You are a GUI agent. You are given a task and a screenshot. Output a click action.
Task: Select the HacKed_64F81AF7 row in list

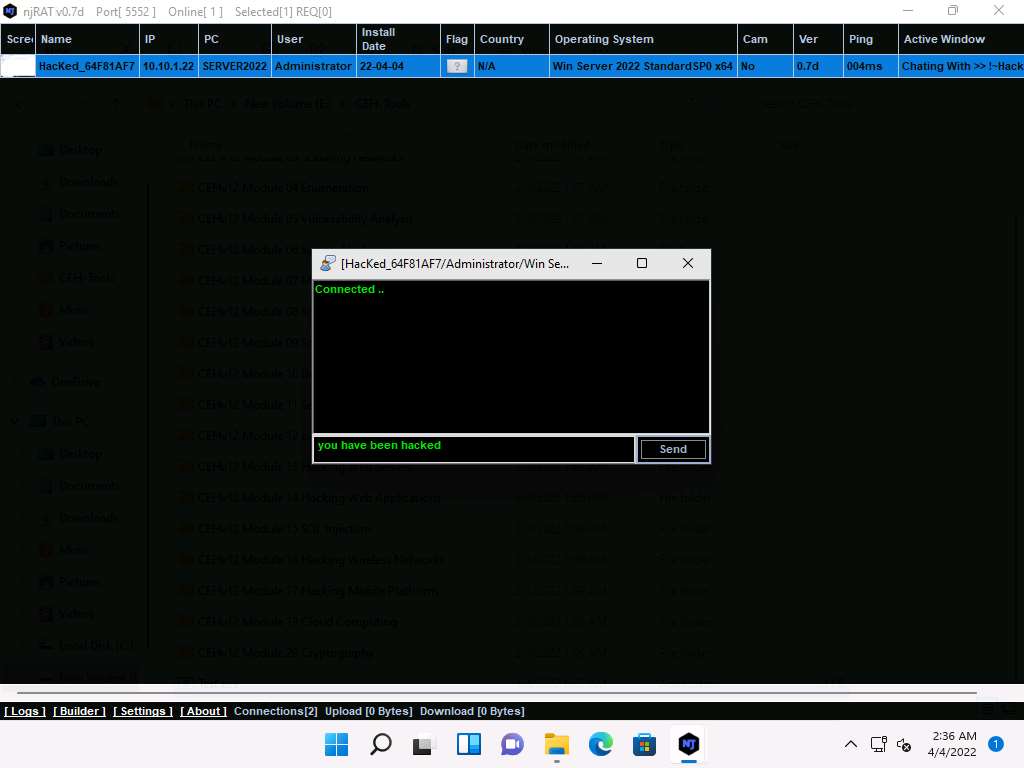click(86, 66)
